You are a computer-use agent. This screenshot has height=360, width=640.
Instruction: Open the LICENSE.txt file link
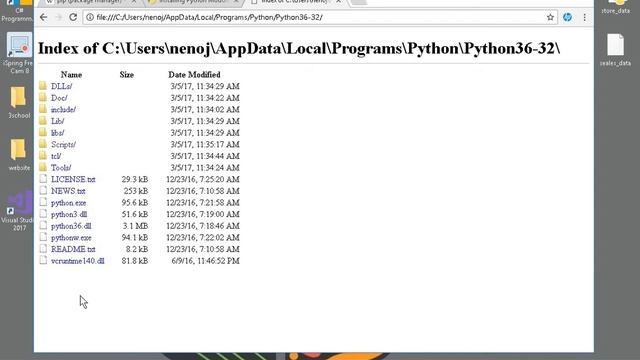pos(73,179)
